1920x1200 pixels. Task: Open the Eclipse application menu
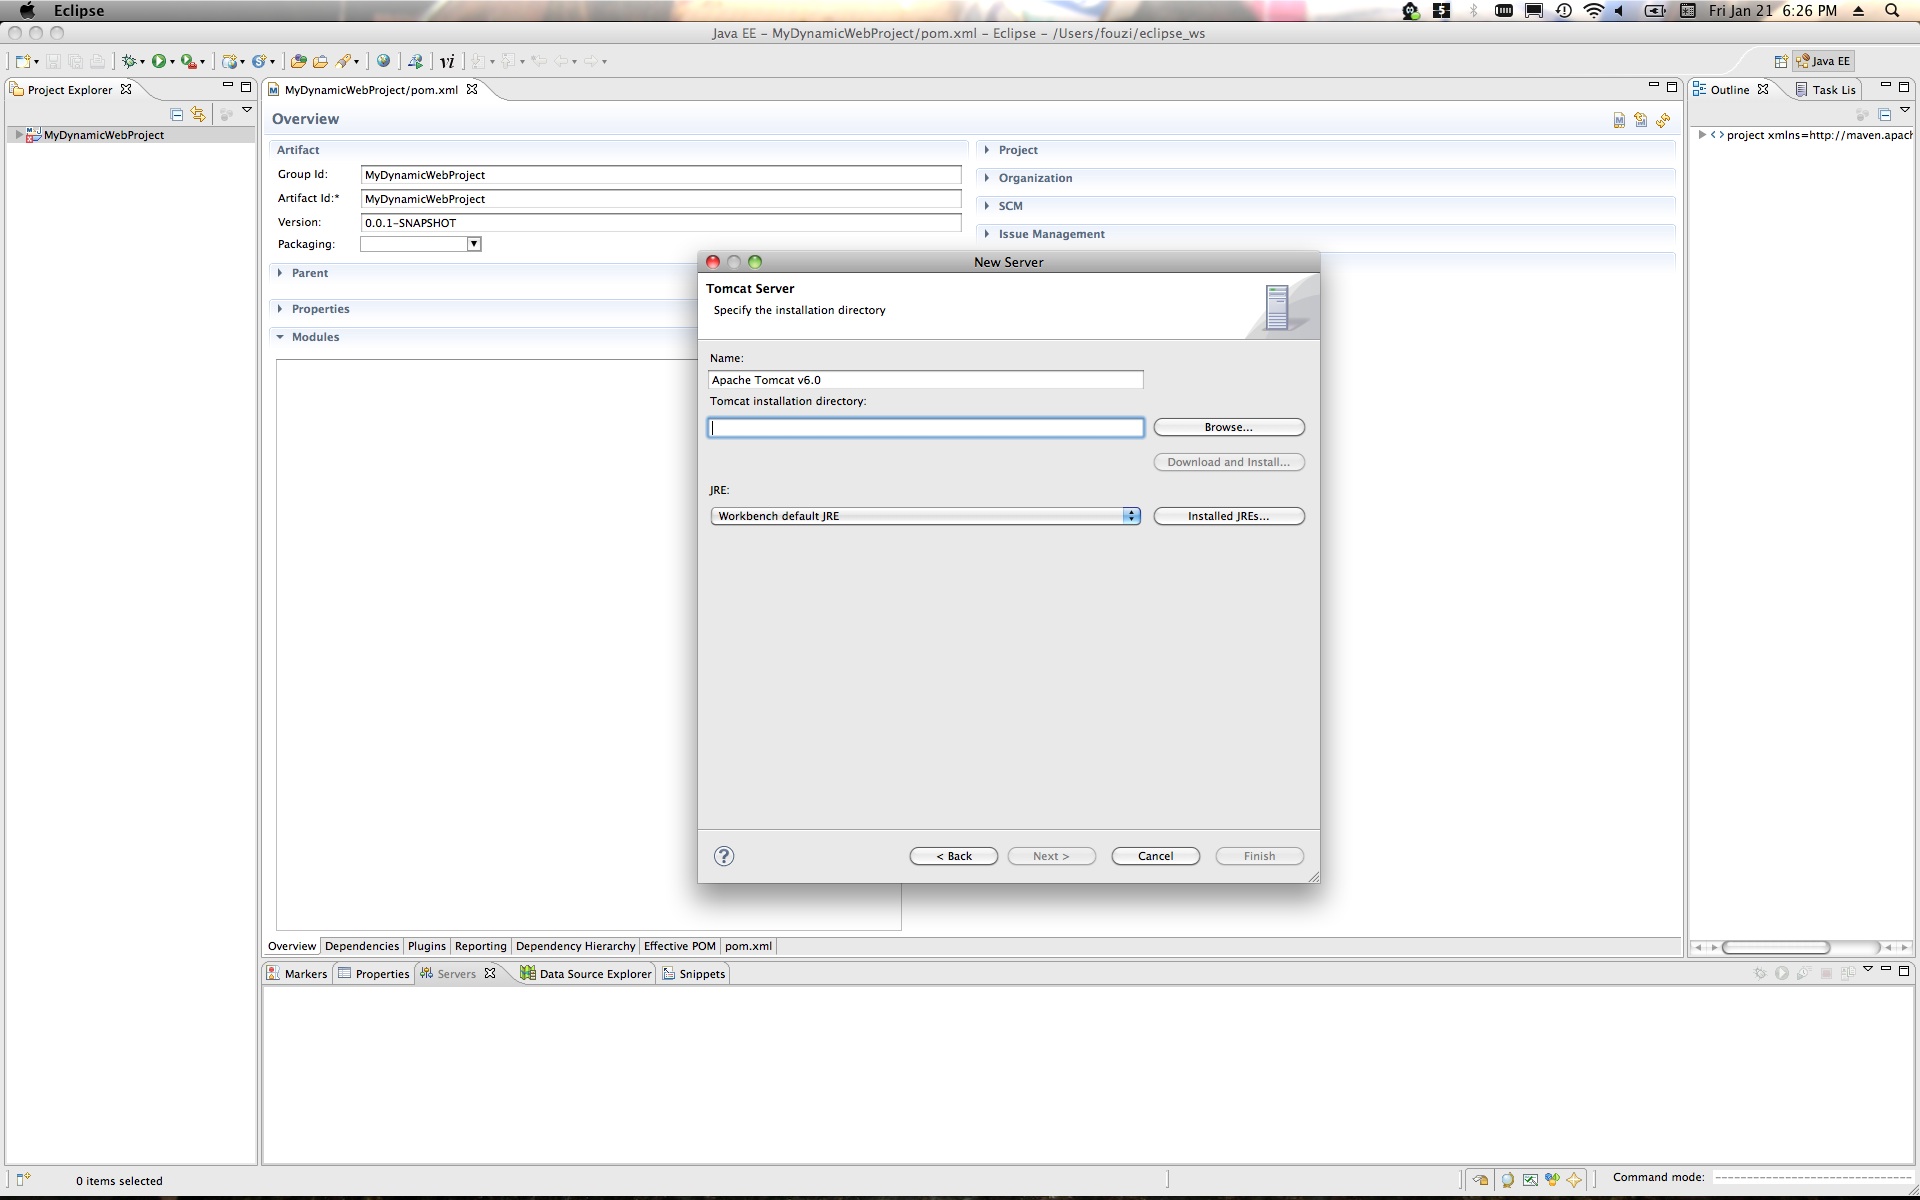79,11
